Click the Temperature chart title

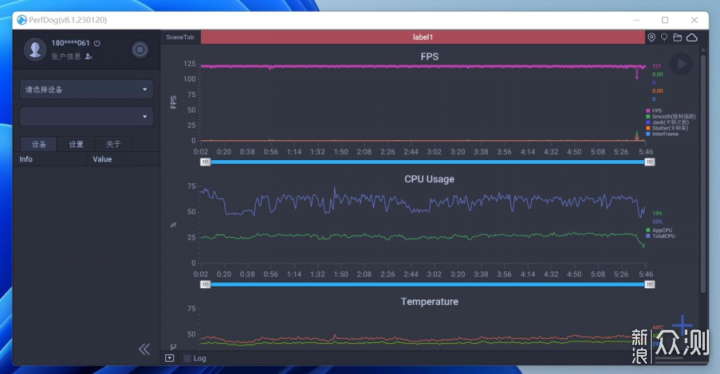pyautogui.click(x=429, y=302)
